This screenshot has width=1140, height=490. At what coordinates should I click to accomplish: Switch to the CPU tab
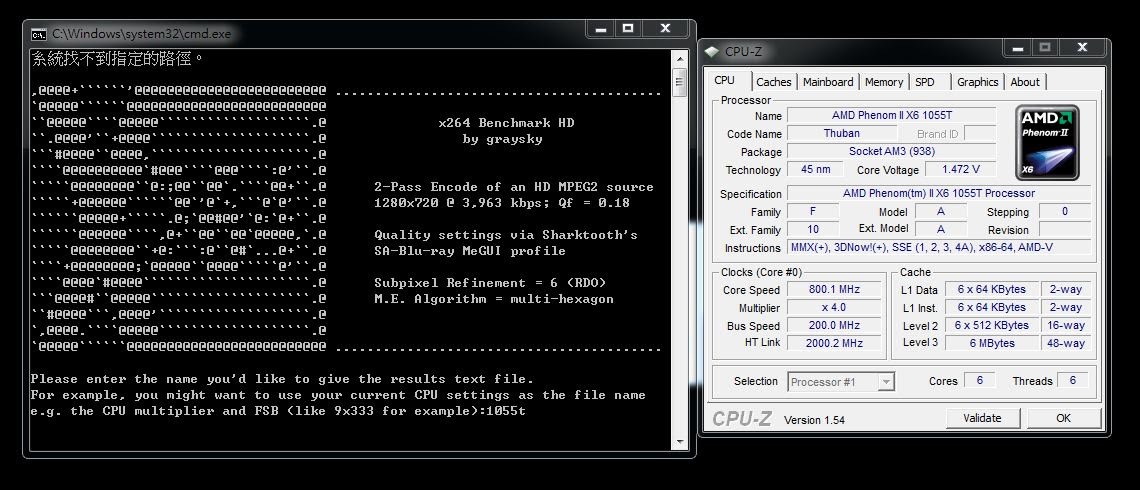724,81
